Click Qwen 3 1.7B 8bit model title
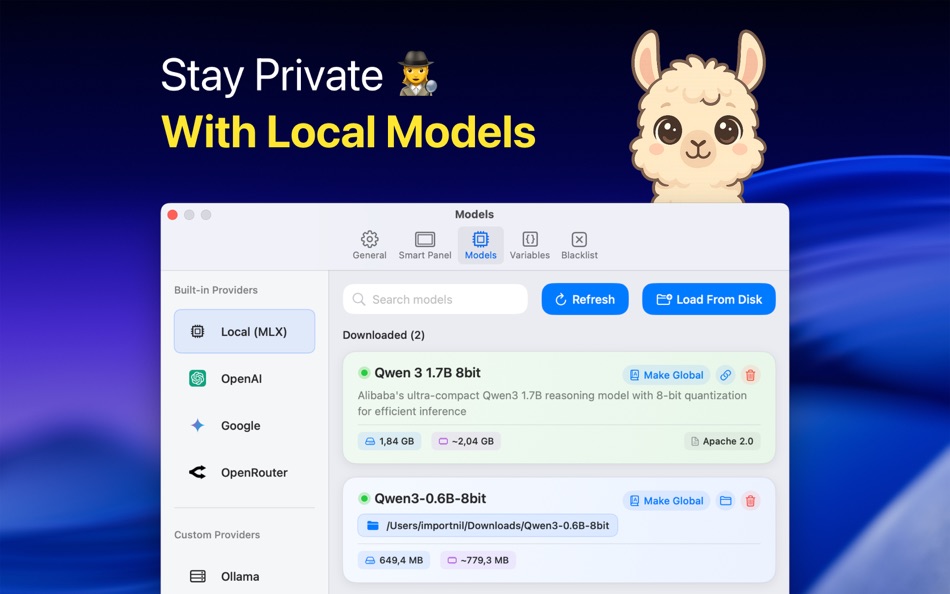Viewport: 950px width, 594px height. 427,373
